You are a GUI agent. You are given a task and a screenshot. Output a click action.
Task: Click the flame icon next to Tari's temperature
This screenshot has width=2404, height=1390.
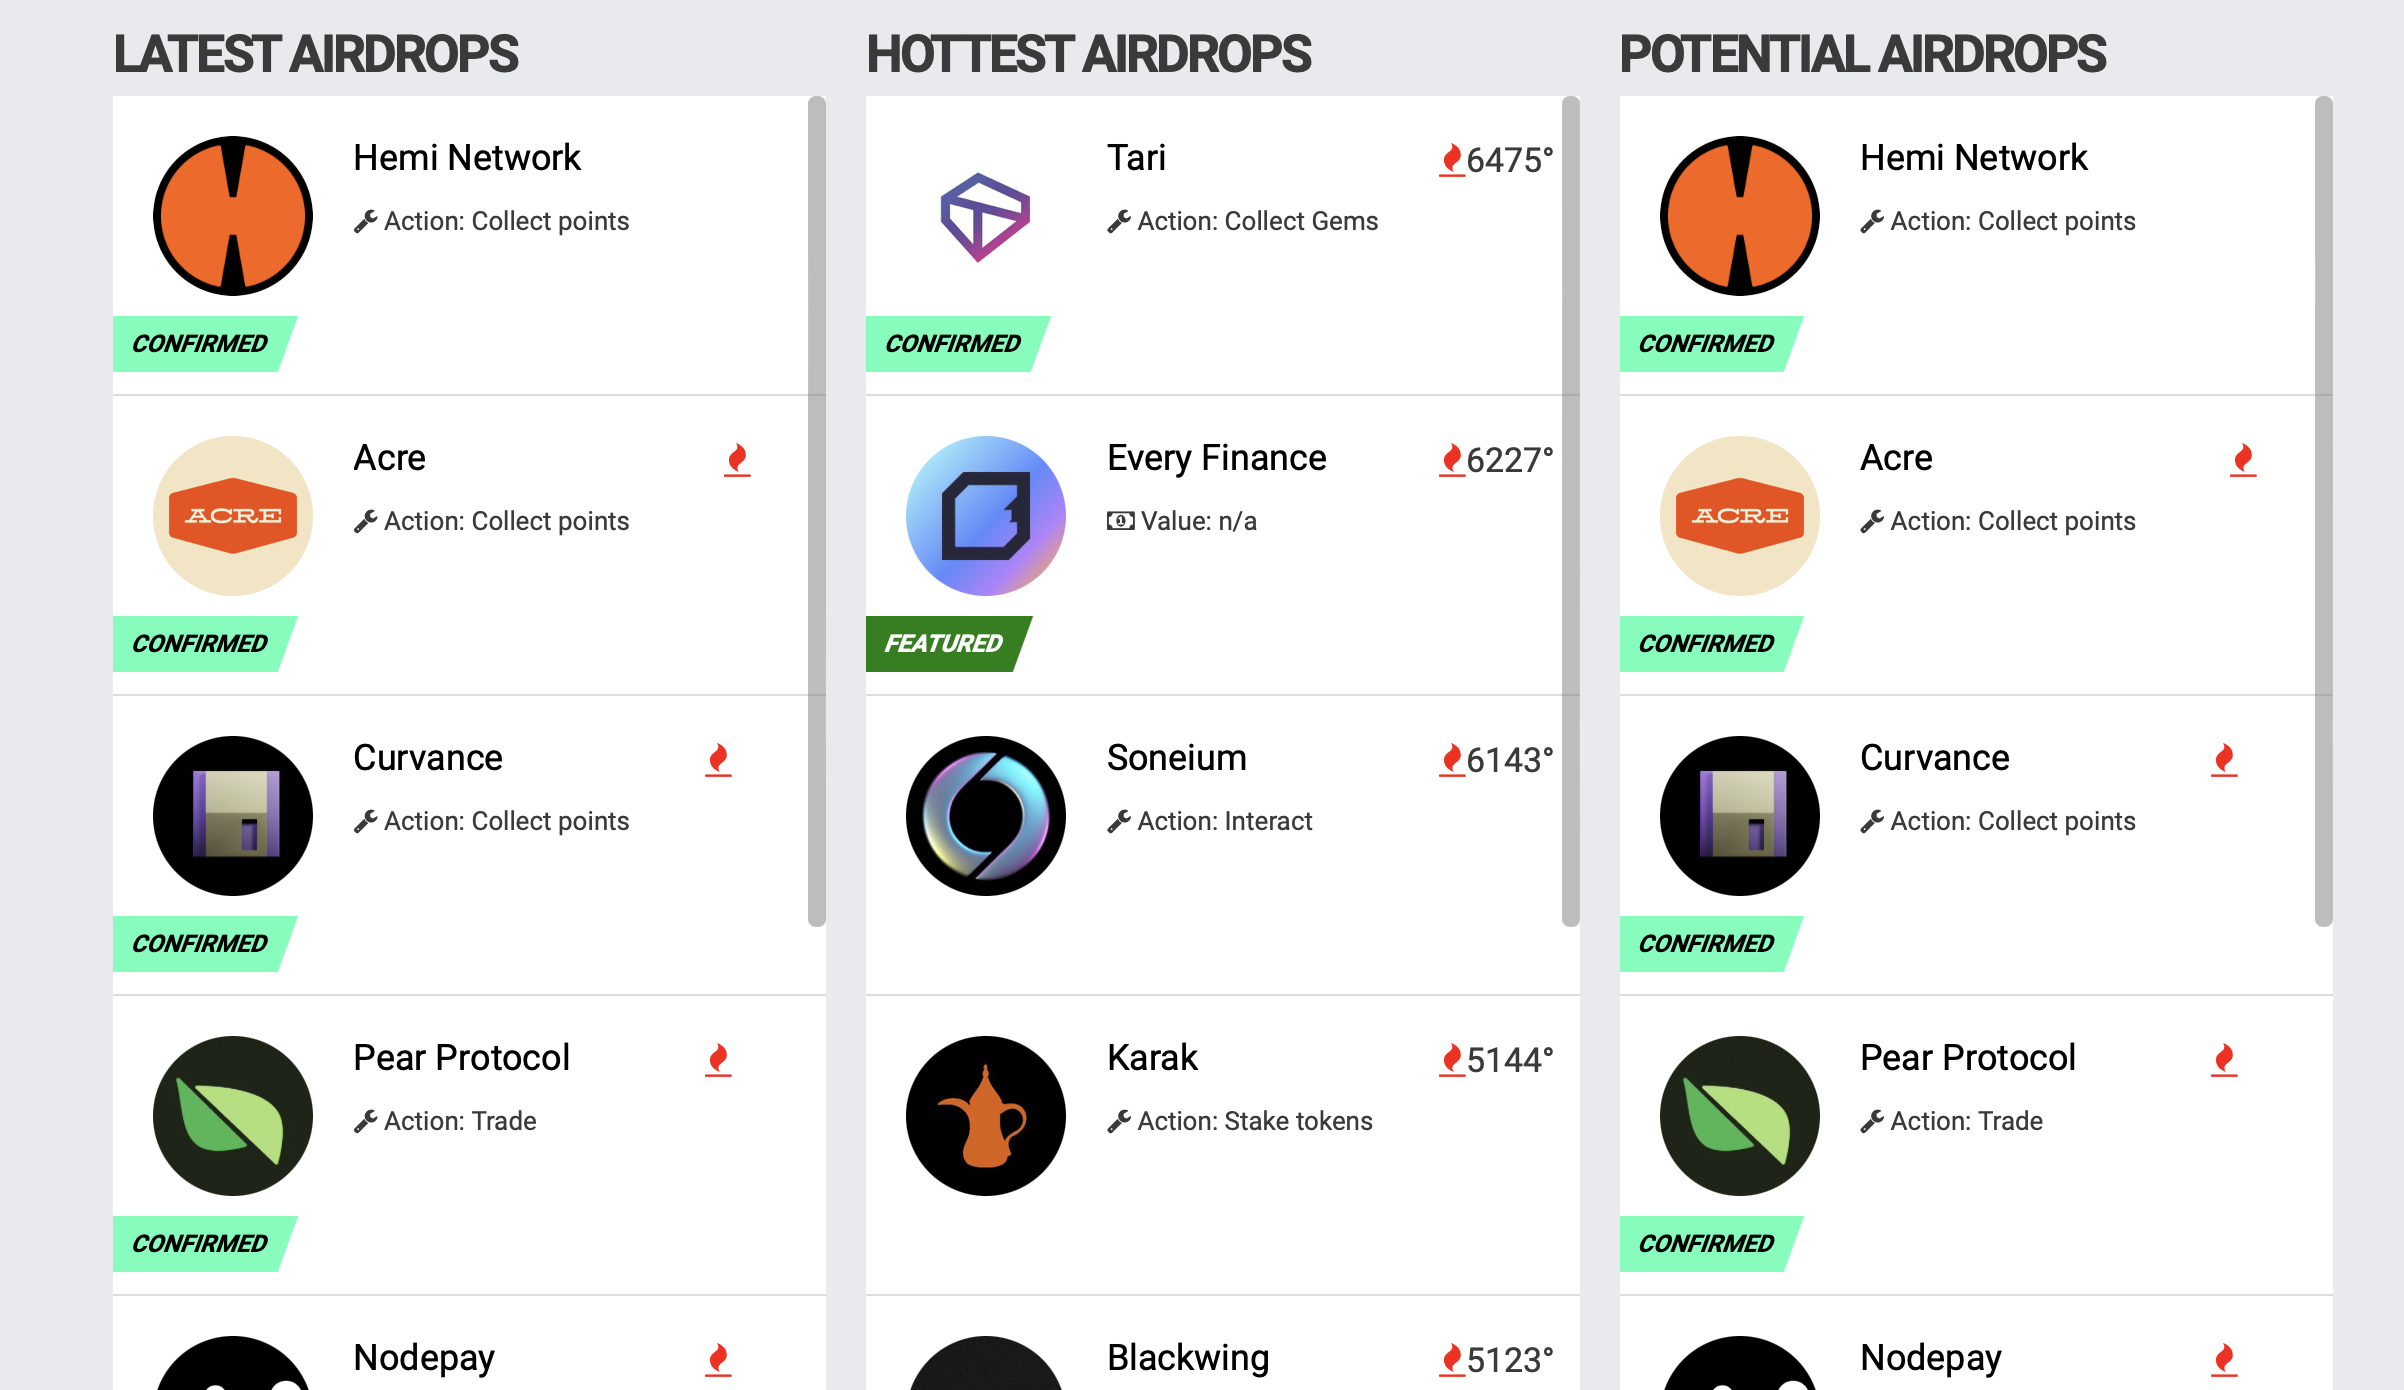1451,159
